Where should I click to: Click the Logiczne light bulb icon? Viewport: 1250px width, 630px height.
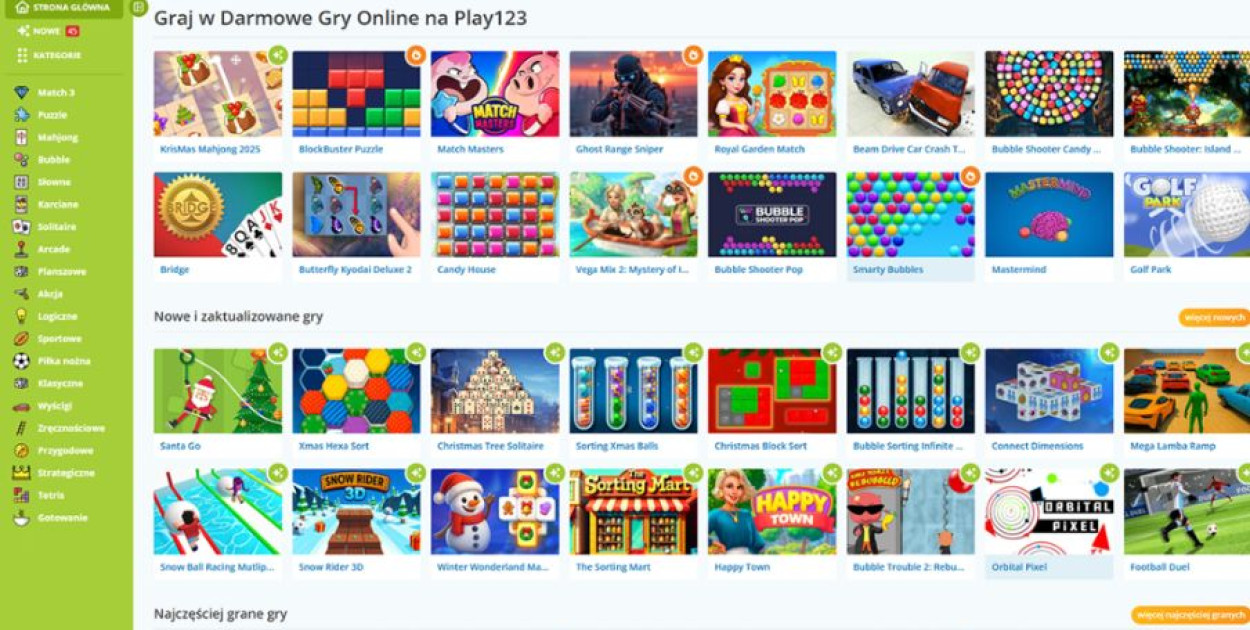click(x=21, y=316)
